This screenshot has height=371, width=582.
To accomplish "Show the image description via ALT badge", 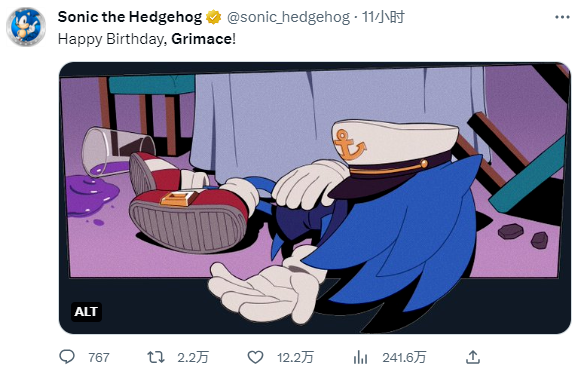I will (x=86, y=312).
